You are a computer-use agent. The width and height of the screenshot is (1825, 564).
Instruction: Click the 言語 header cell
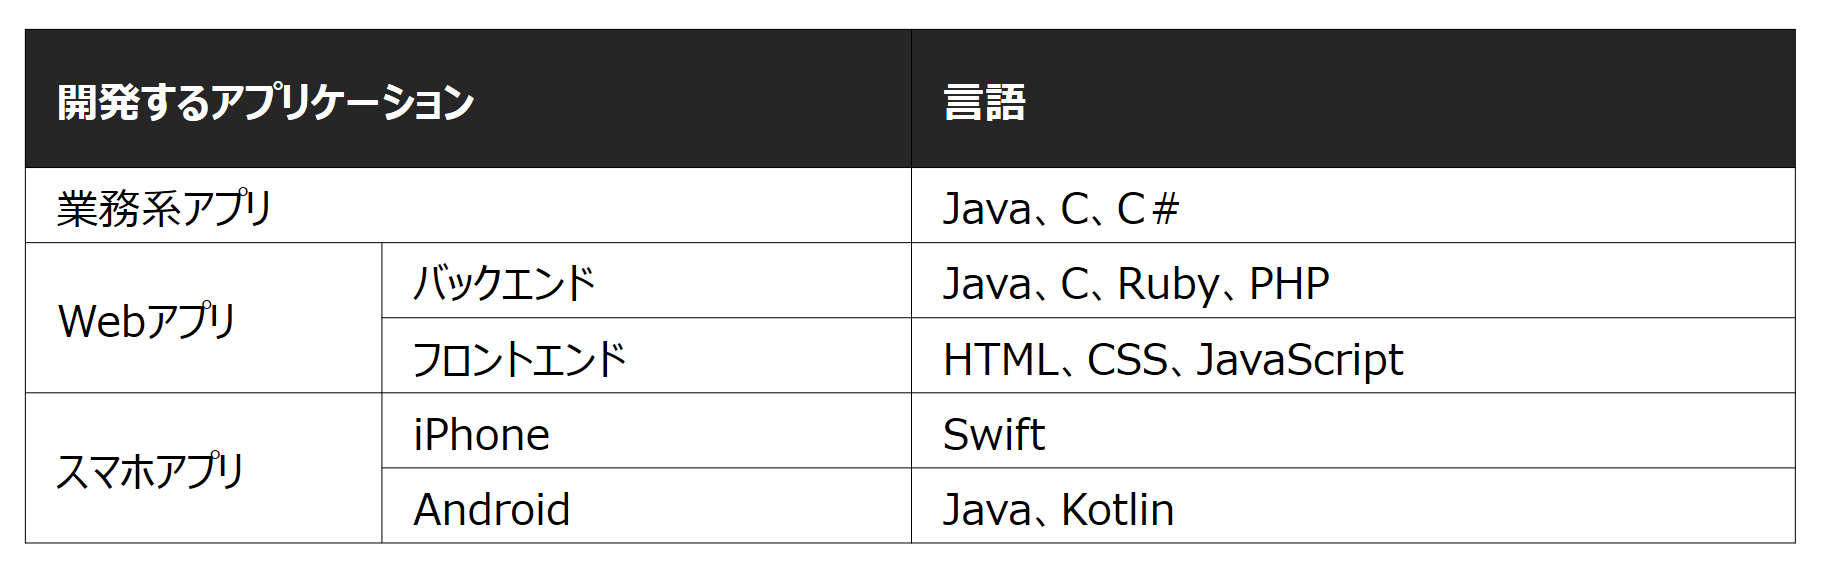[1353, 99]
